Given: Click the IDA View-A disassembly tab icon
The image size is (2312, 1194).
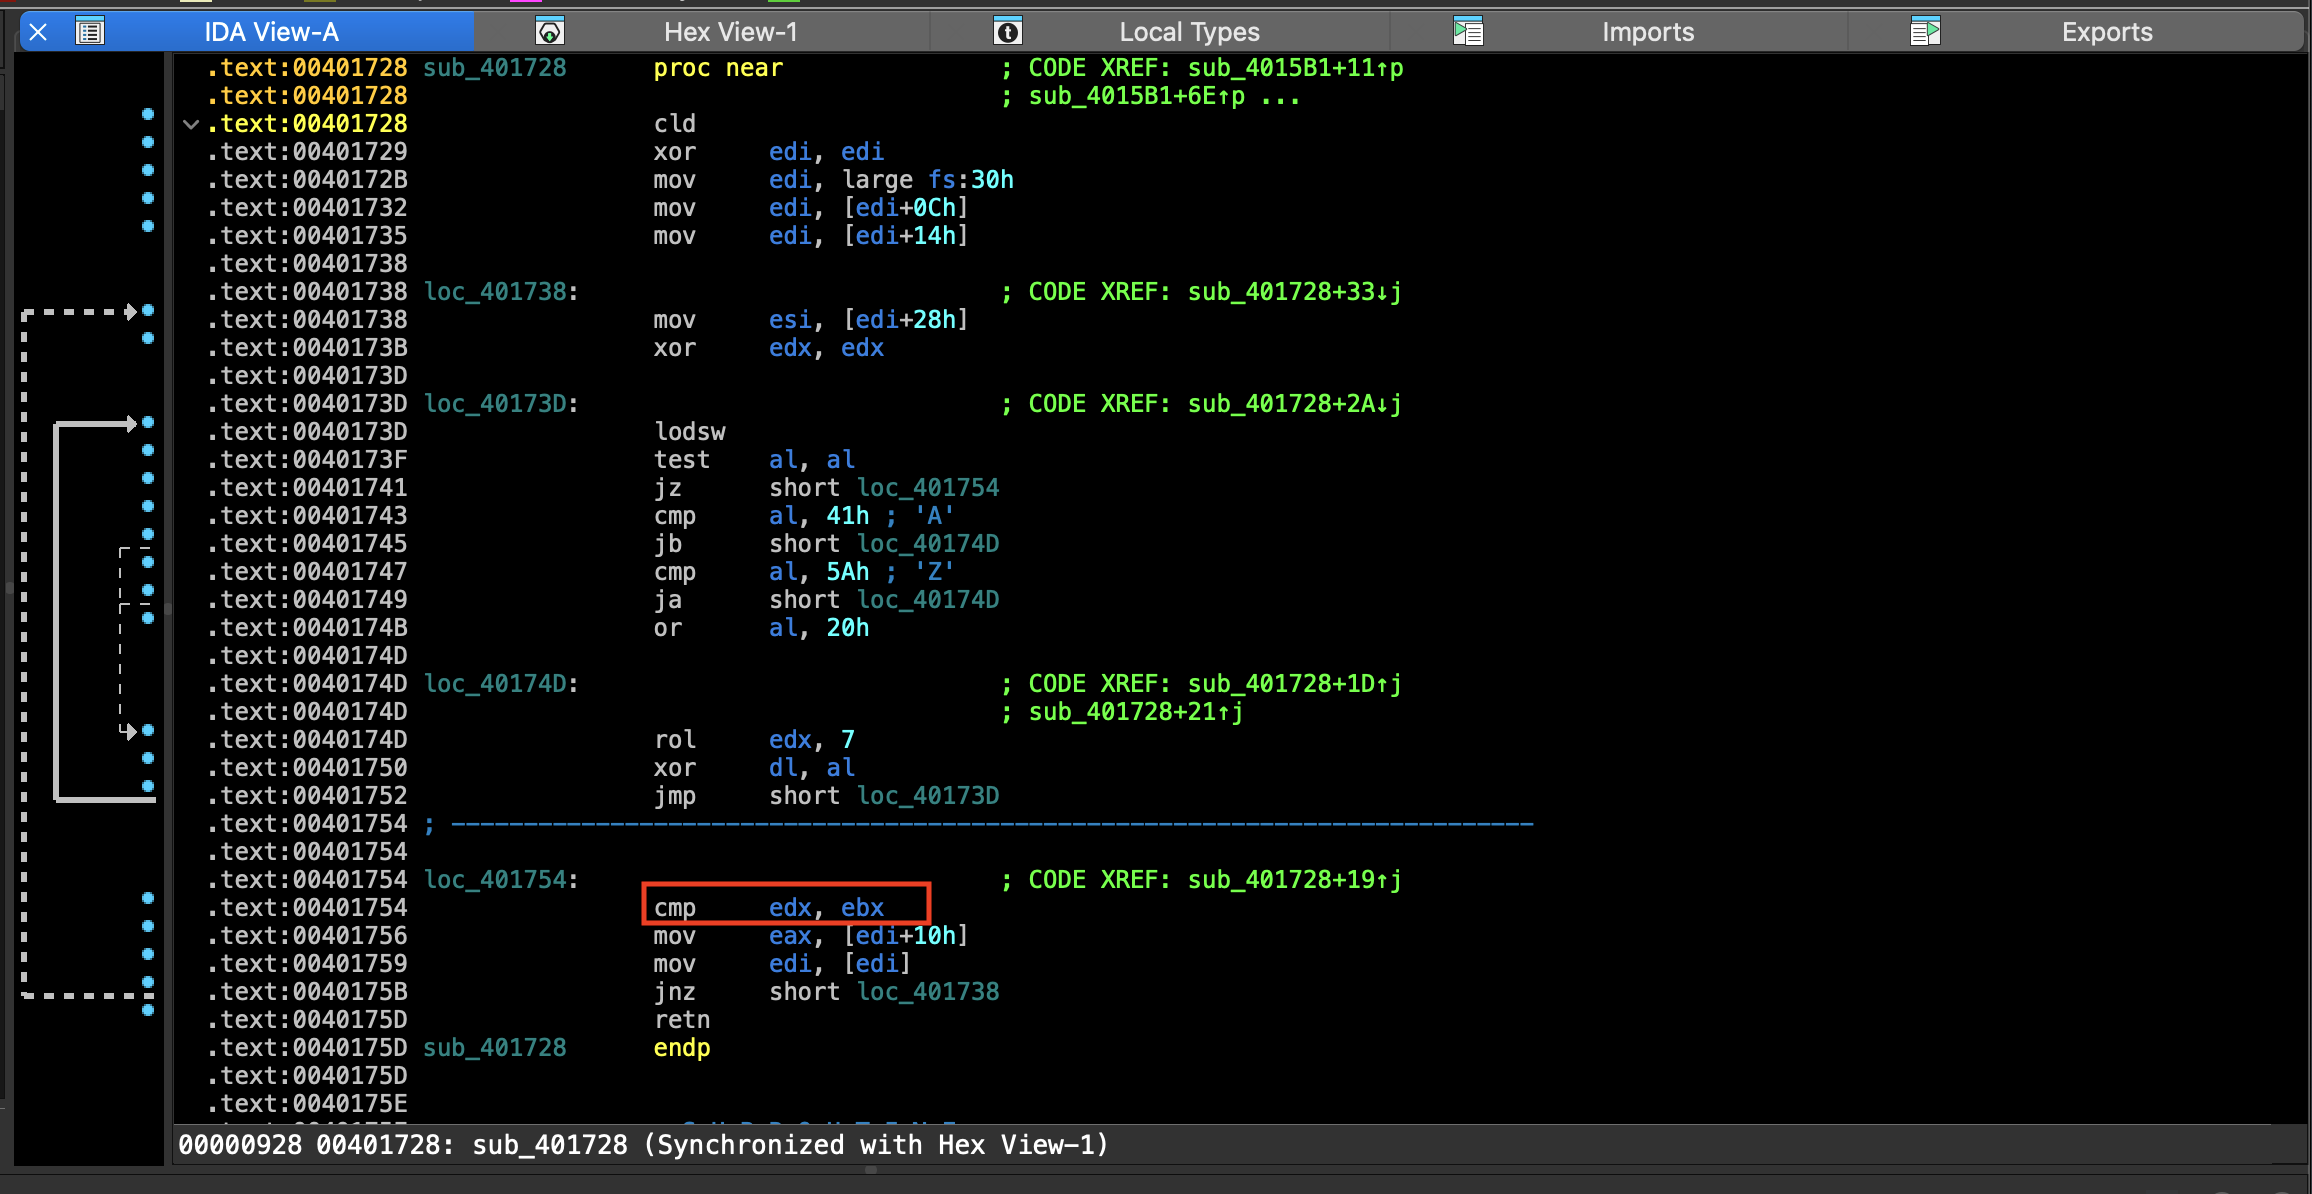Looking at the screenshot, I should (x=90, y=32).
